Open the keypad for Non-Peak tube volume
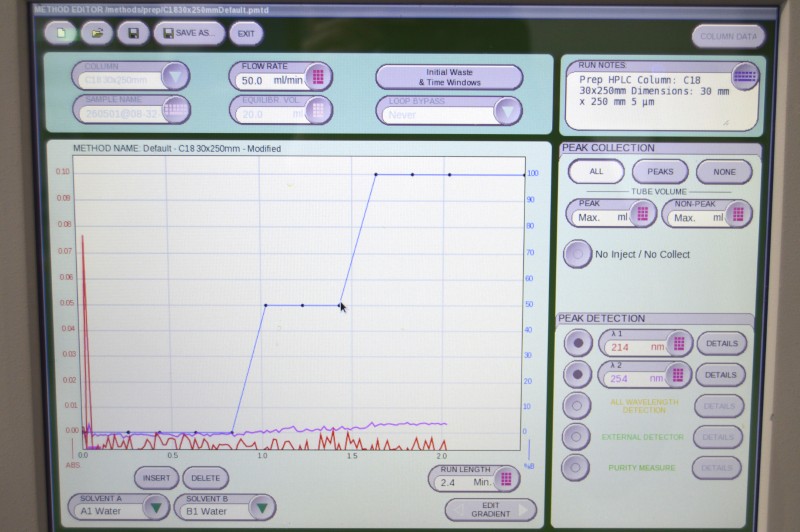 coord(738,214)
